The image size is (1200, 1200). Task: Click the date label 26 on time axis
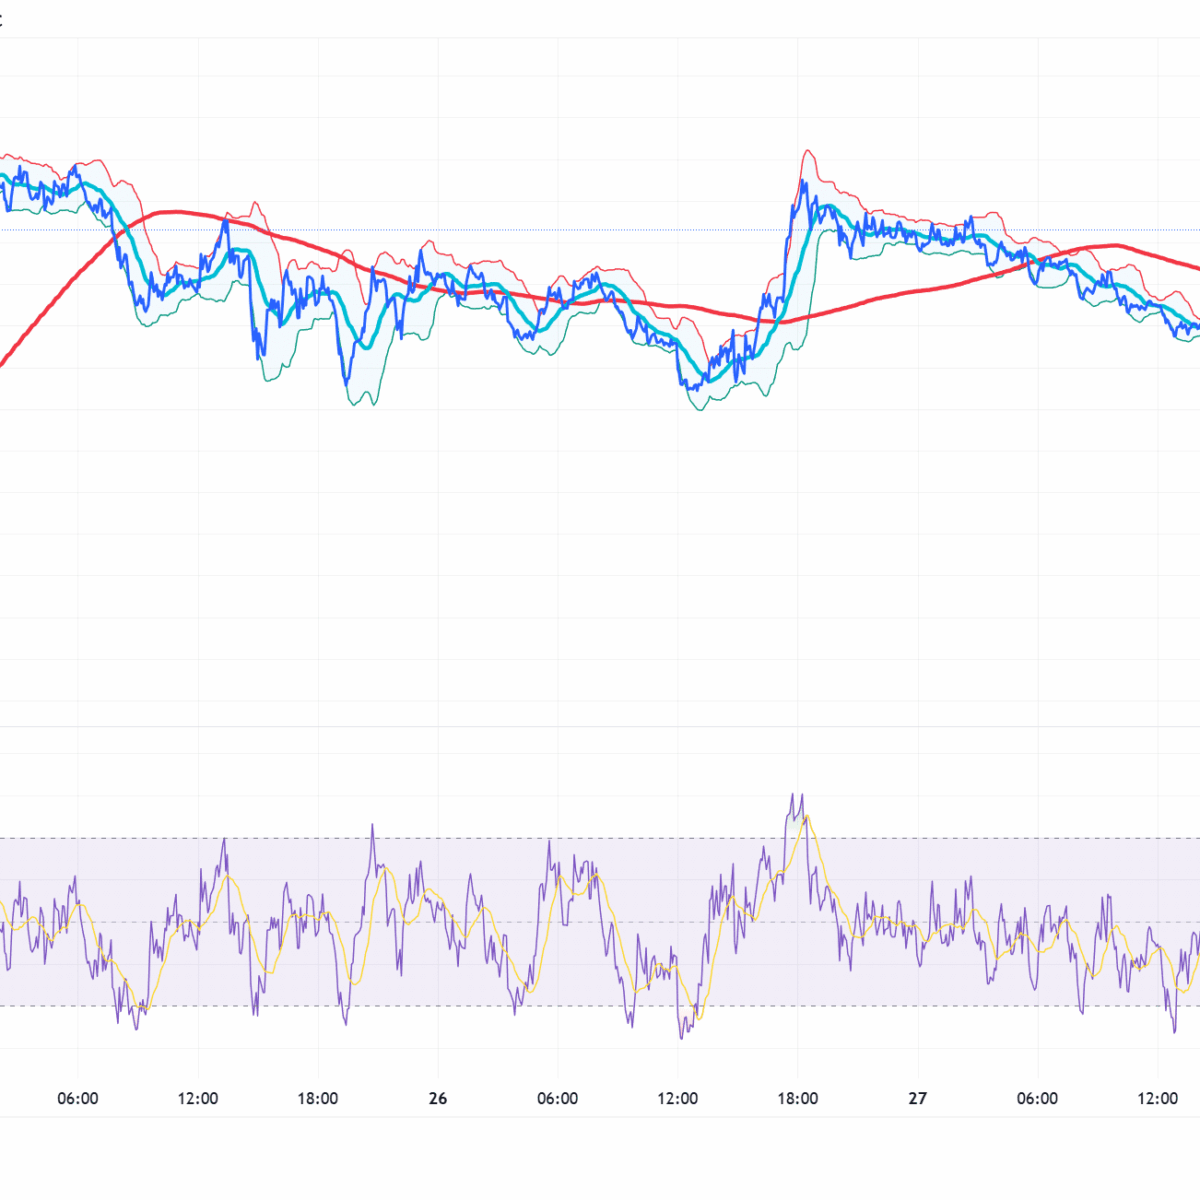coord(437,1098)
